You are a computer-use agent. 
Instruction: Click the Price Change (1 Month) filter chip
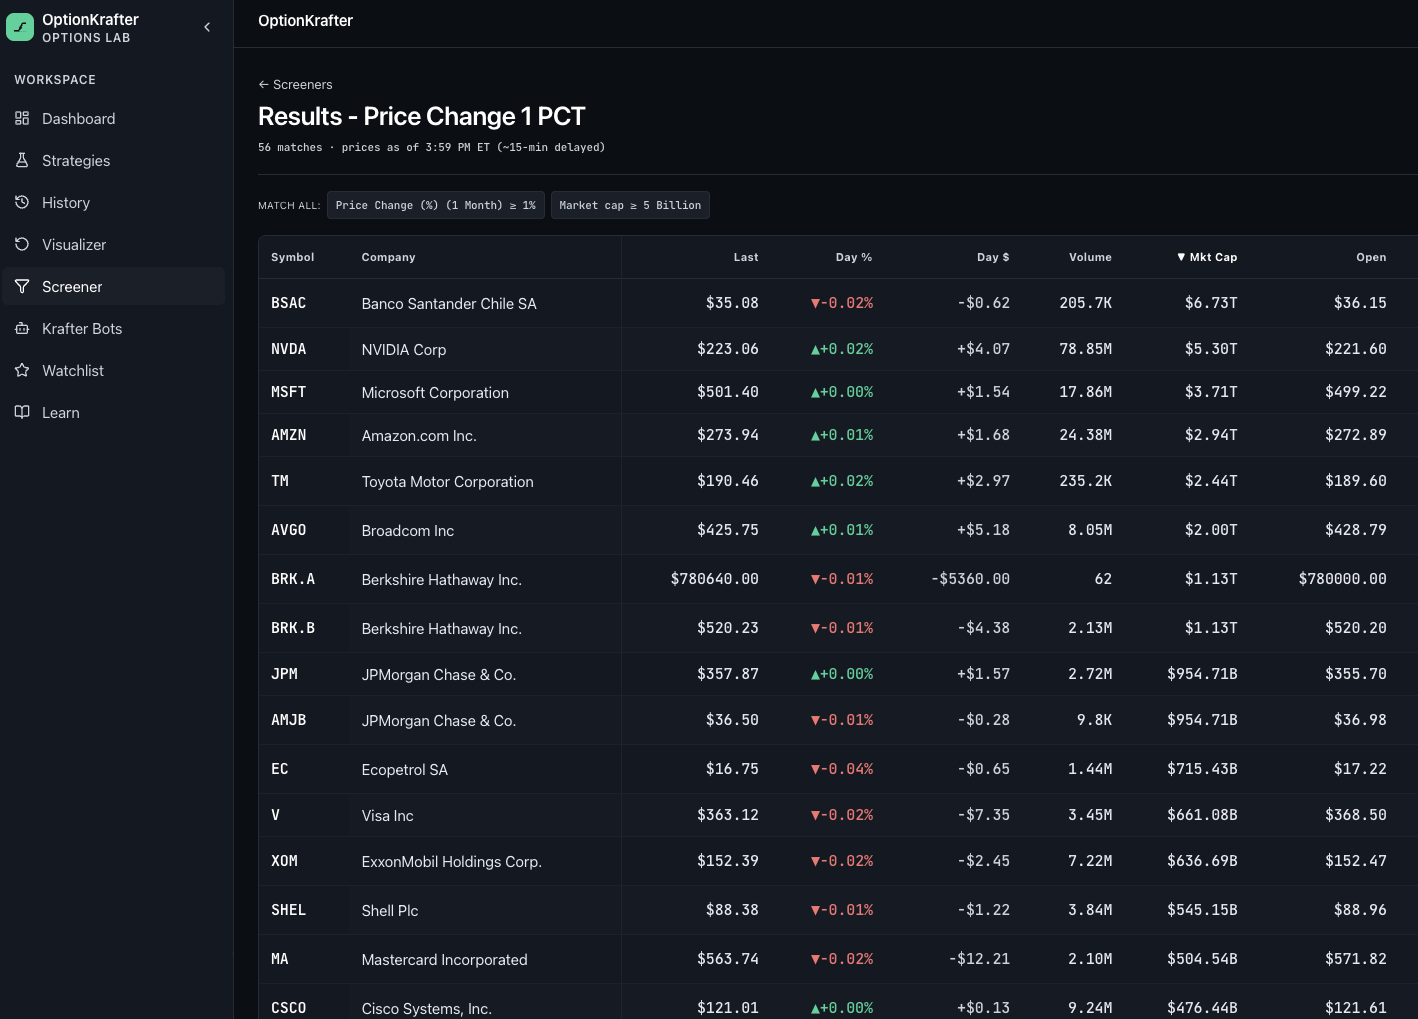[x=436, y=205]
